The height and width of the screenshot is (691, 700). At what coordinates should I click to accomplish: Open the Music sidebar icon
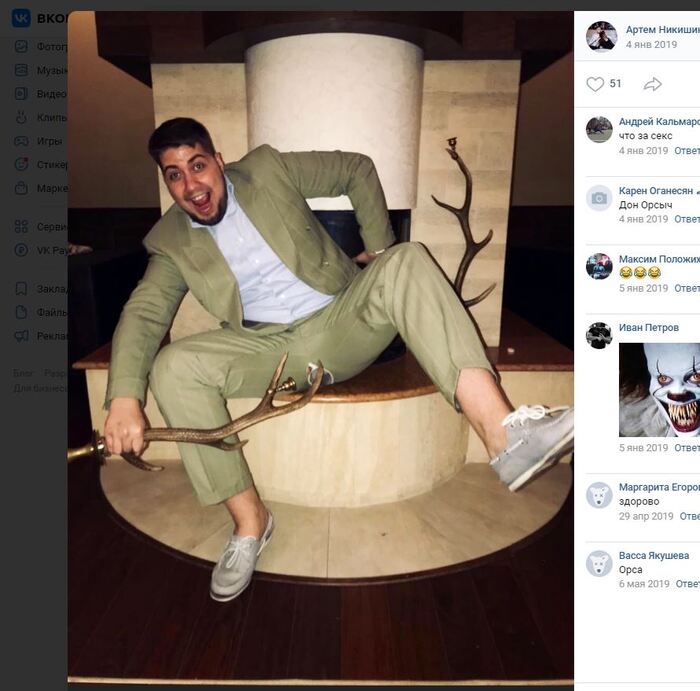[x=21, y=70]
